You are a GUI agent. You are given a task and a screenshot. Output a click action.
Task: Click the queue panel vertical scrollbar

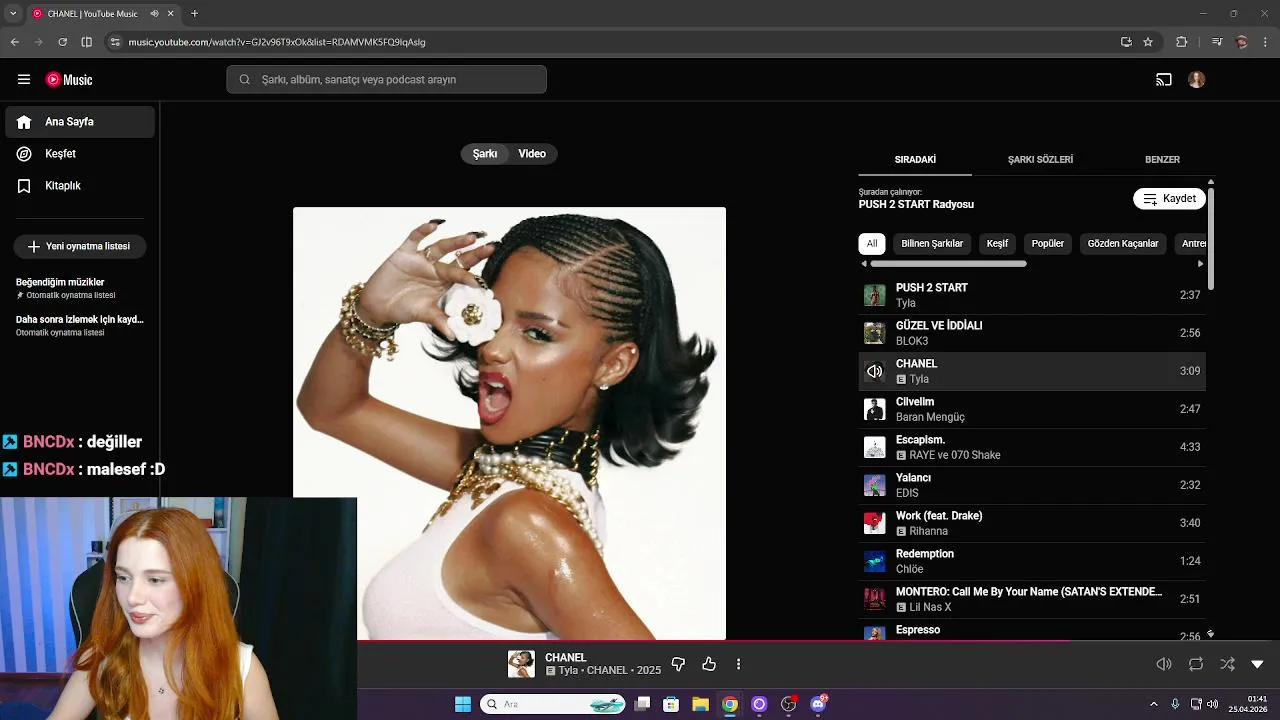pos(1211,238)
